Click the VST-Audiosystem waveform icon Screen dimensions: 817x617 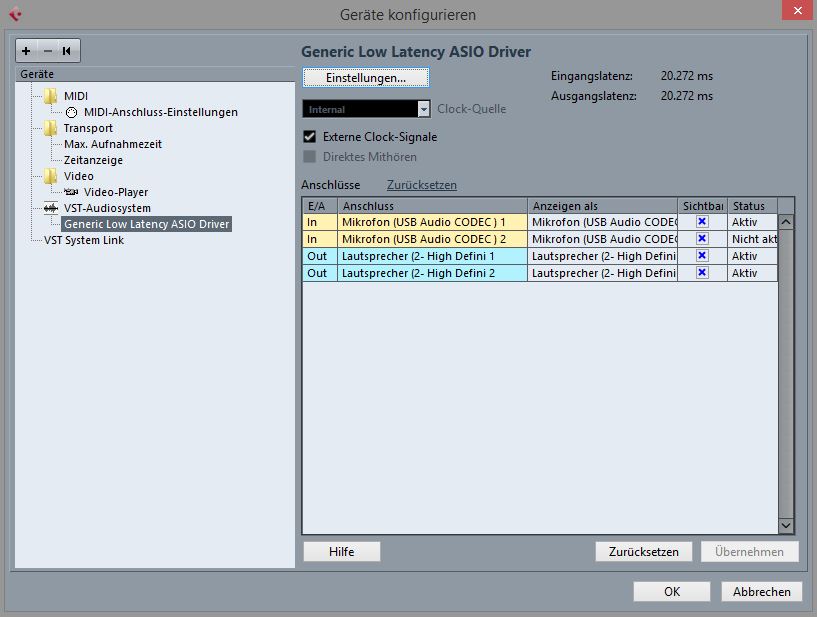tap(51, 208)
